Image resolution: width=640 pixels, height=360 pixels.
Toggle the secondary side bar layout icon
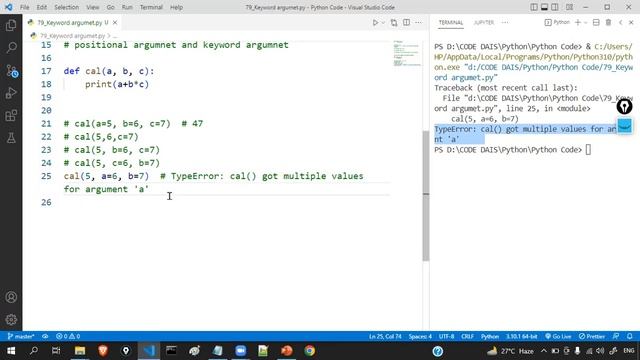(x=555, y=7)
